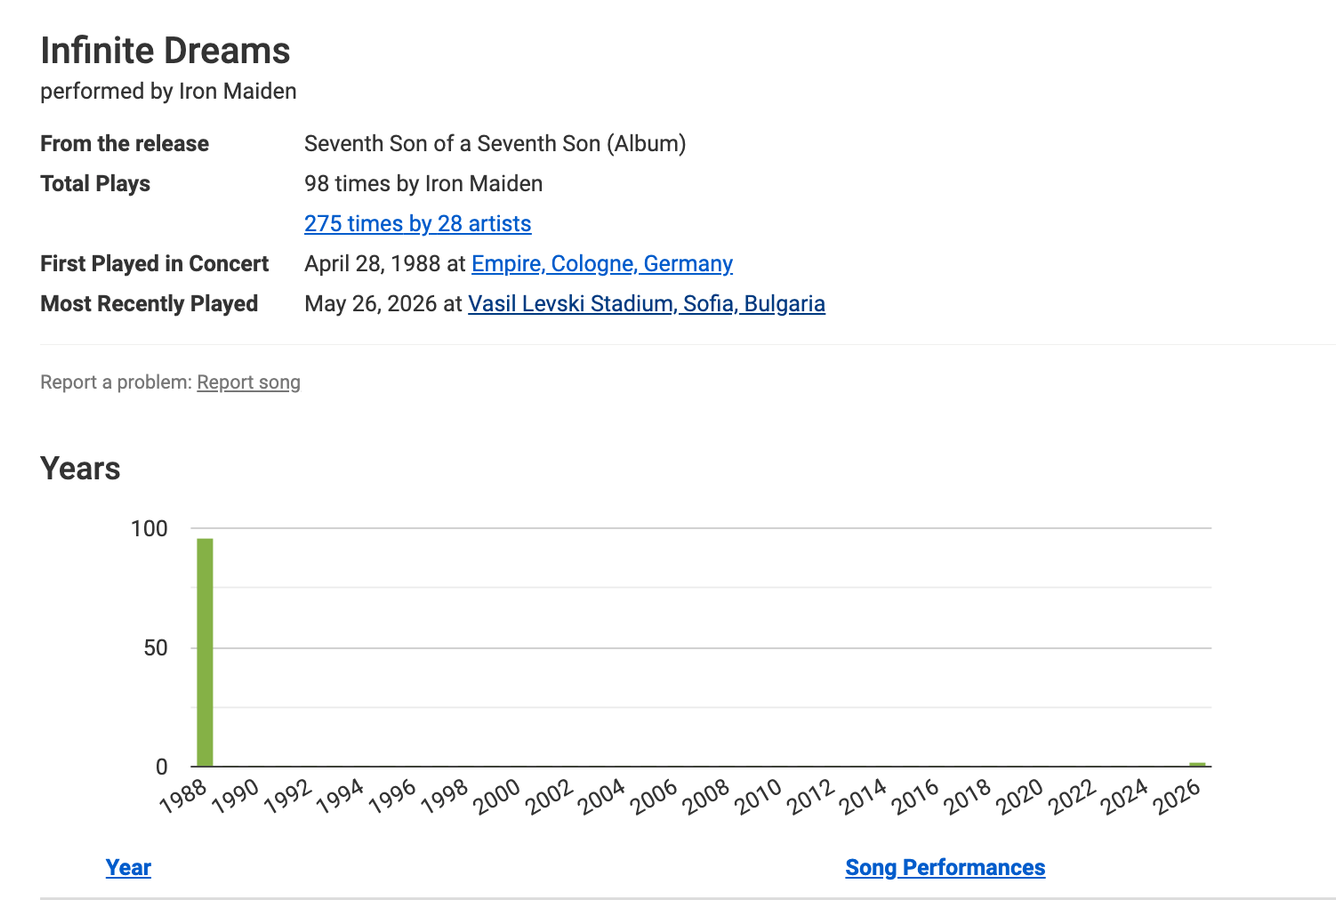Image resolution: width=1336 pixels, height=900 pixels.
Task: Open the Vasil Levski Stadium, Sofia, Bulgaria link
Action: point(646,303)
